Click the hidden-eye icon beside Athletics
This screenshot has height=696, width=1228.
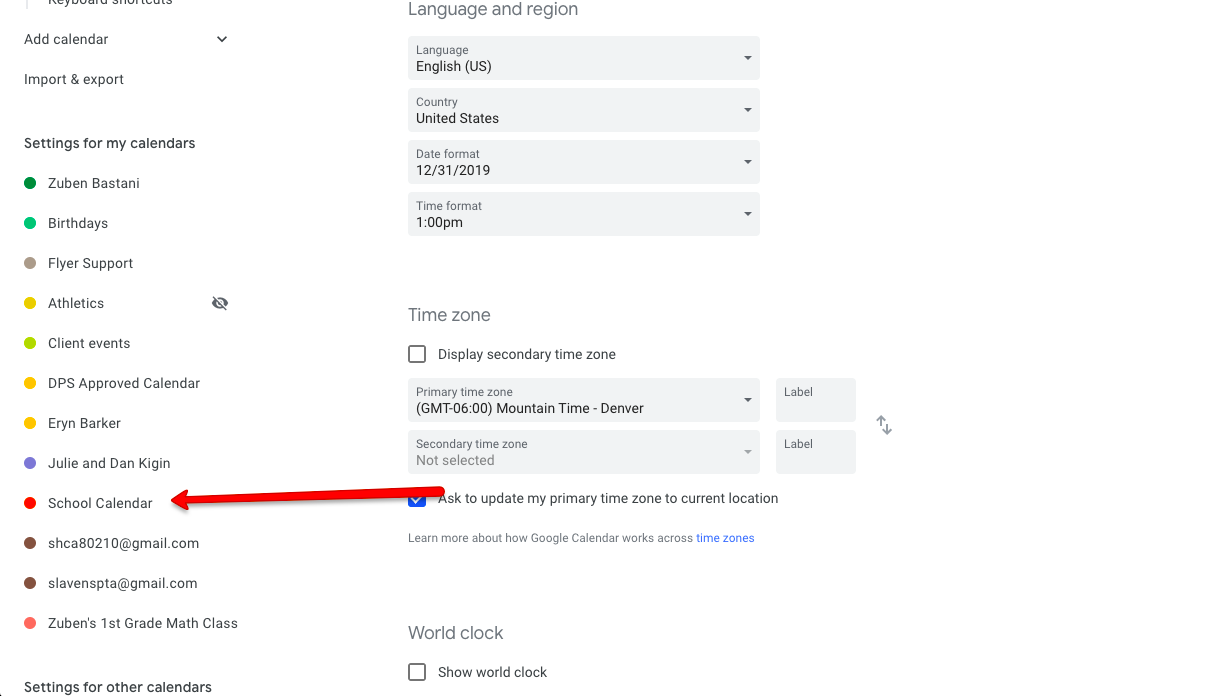(220, 303)
